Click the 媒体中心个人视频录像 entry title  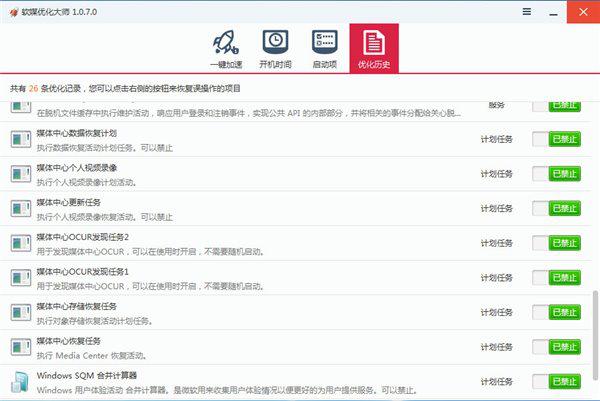click(77, 167)
